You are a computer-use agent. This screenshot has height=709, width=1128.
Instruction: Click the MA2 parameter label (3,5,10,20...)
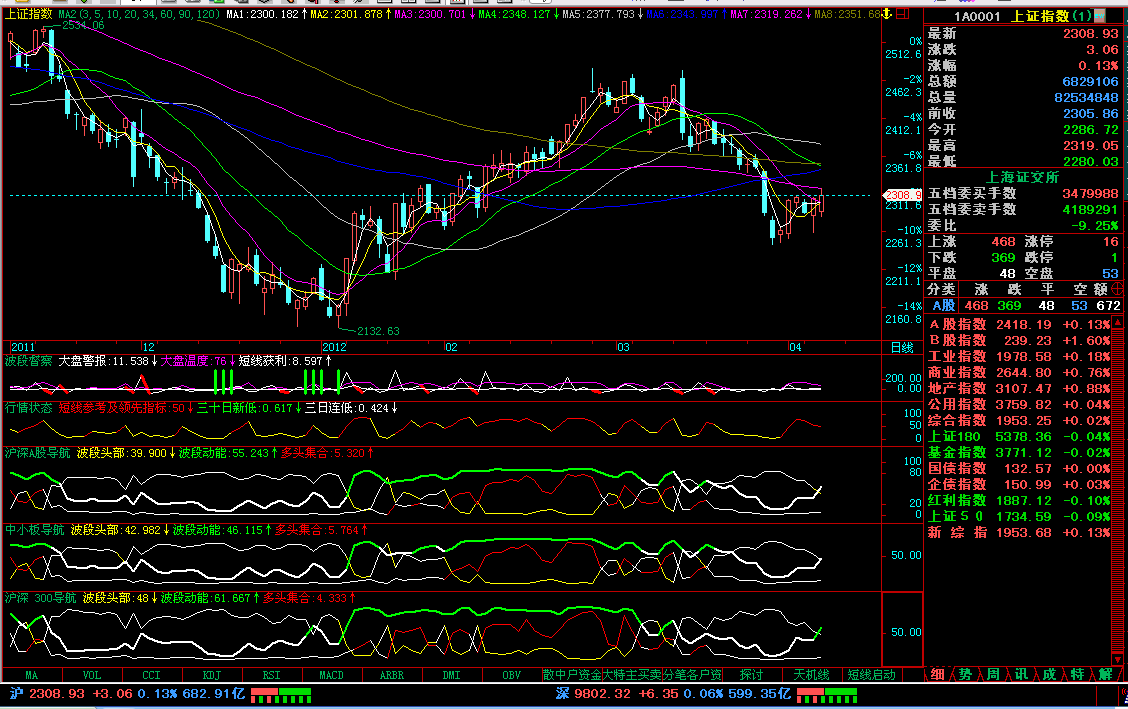[x=139, y=14]
